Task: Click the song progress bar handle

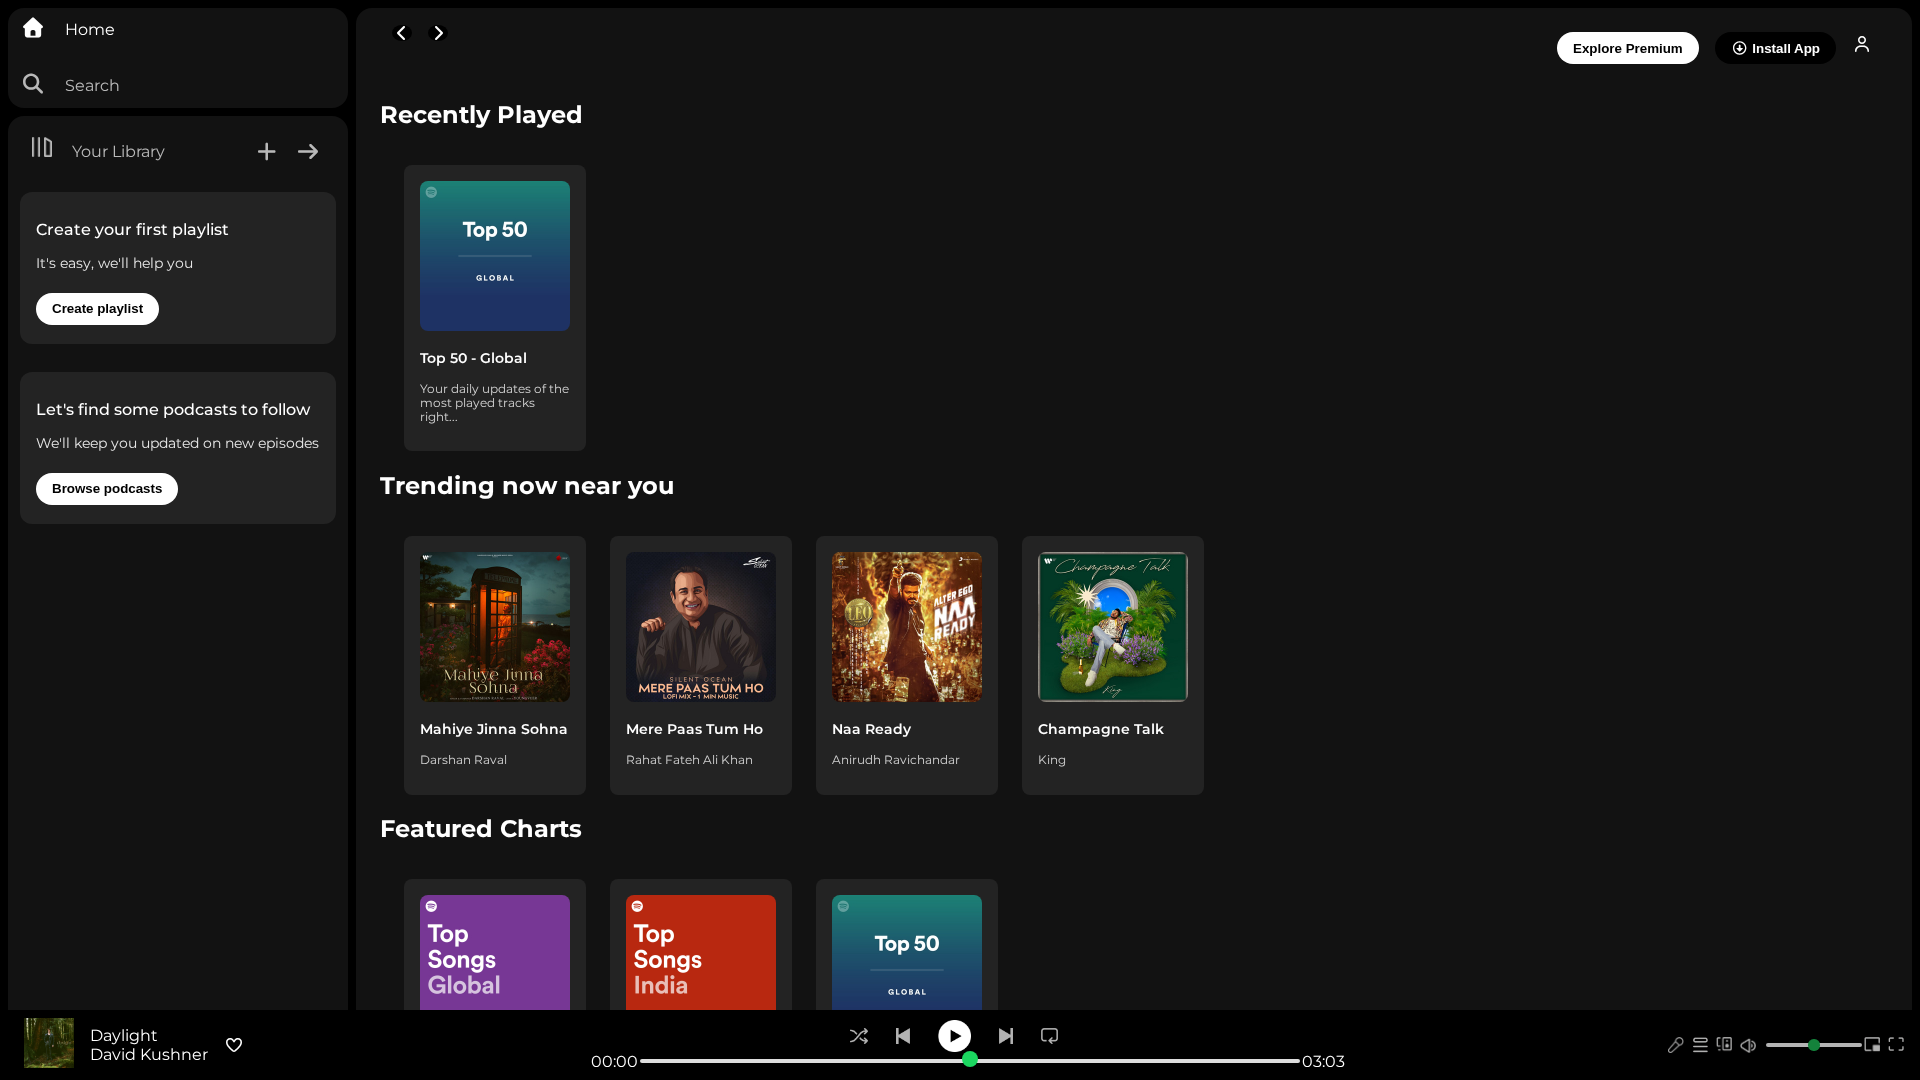Action: (x=970, y=1059)
